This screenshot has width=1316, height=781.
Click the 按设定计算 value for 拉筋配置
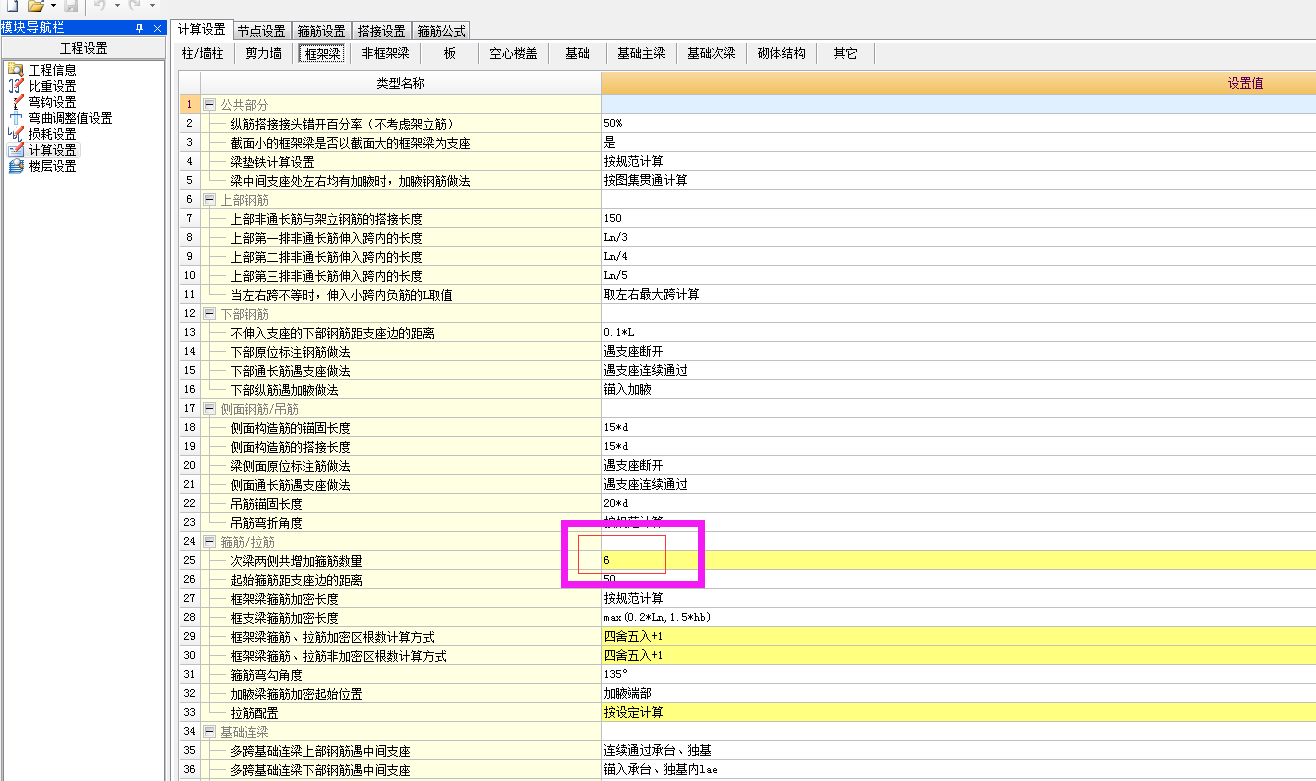tap(959, 713)
